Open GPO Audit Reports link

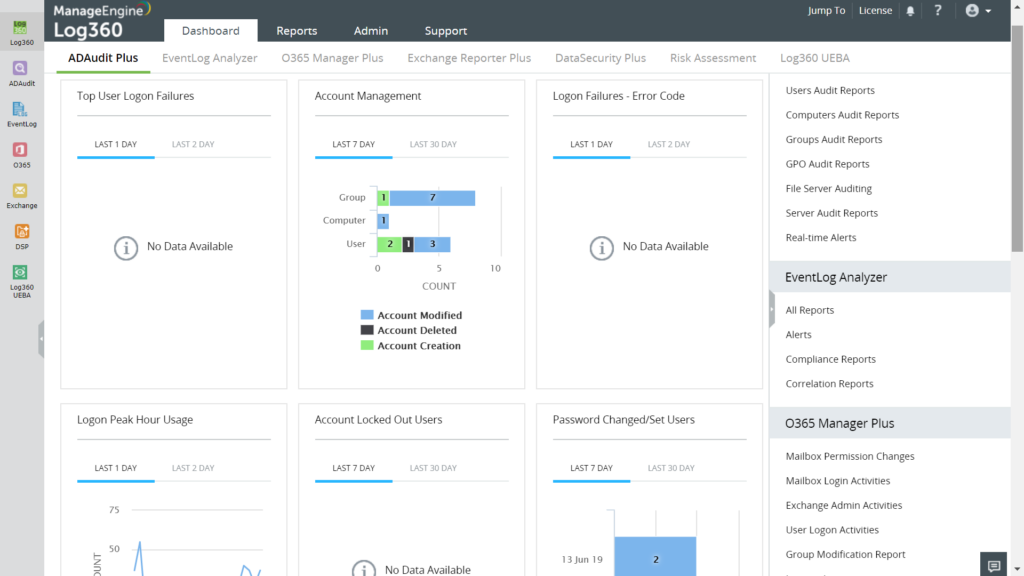coord(827,164)
